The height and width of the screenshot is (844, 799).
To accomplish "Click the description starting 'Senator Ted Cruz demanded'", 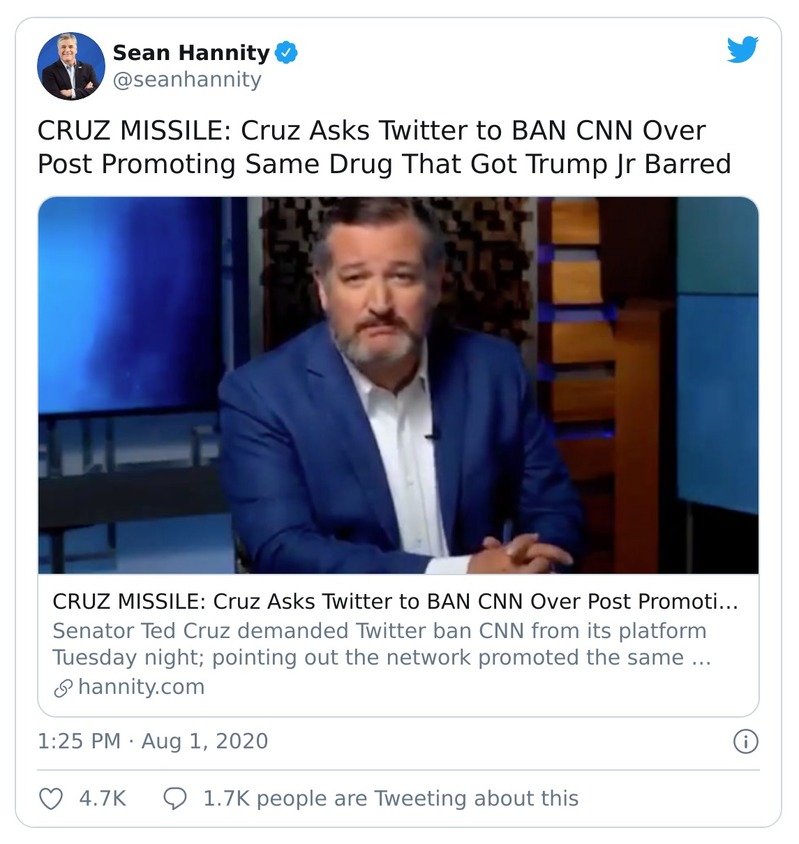I will [x=380, y=645].
